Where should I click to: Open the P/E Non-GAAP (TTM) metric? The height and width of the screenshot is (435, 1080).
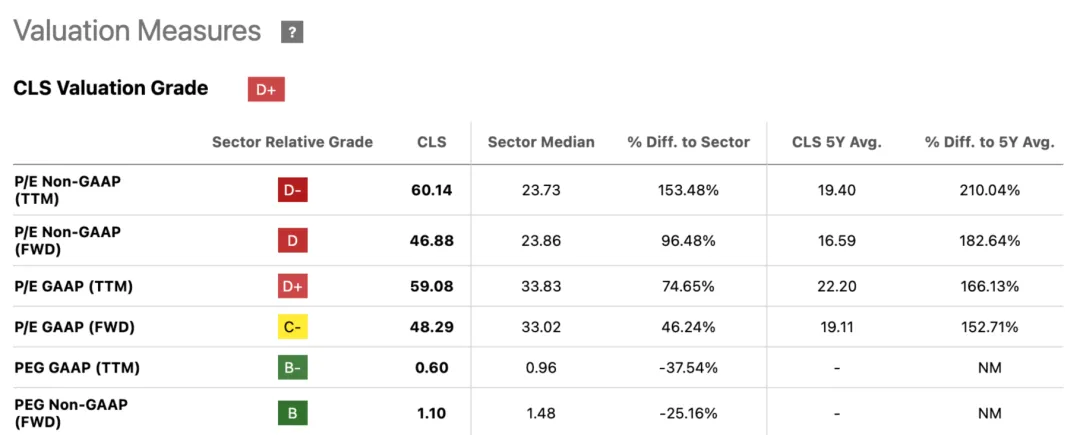(67, 190)
